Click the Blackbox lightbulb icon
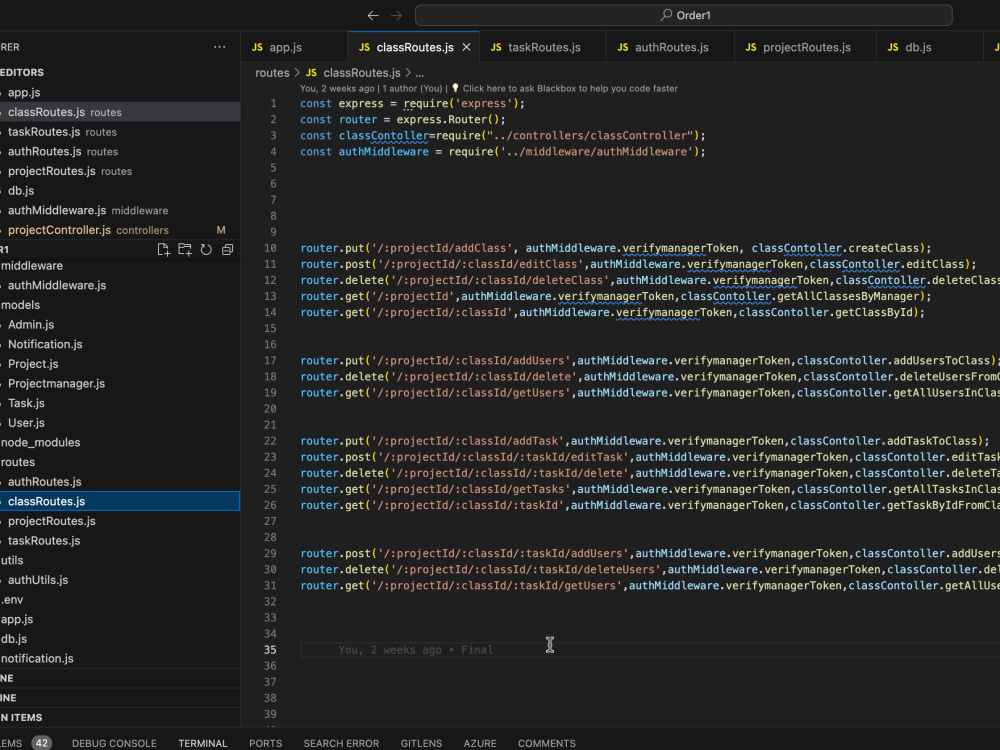Image resolution: width=1000 pixels, height=750 pixels. click(456, 88)
